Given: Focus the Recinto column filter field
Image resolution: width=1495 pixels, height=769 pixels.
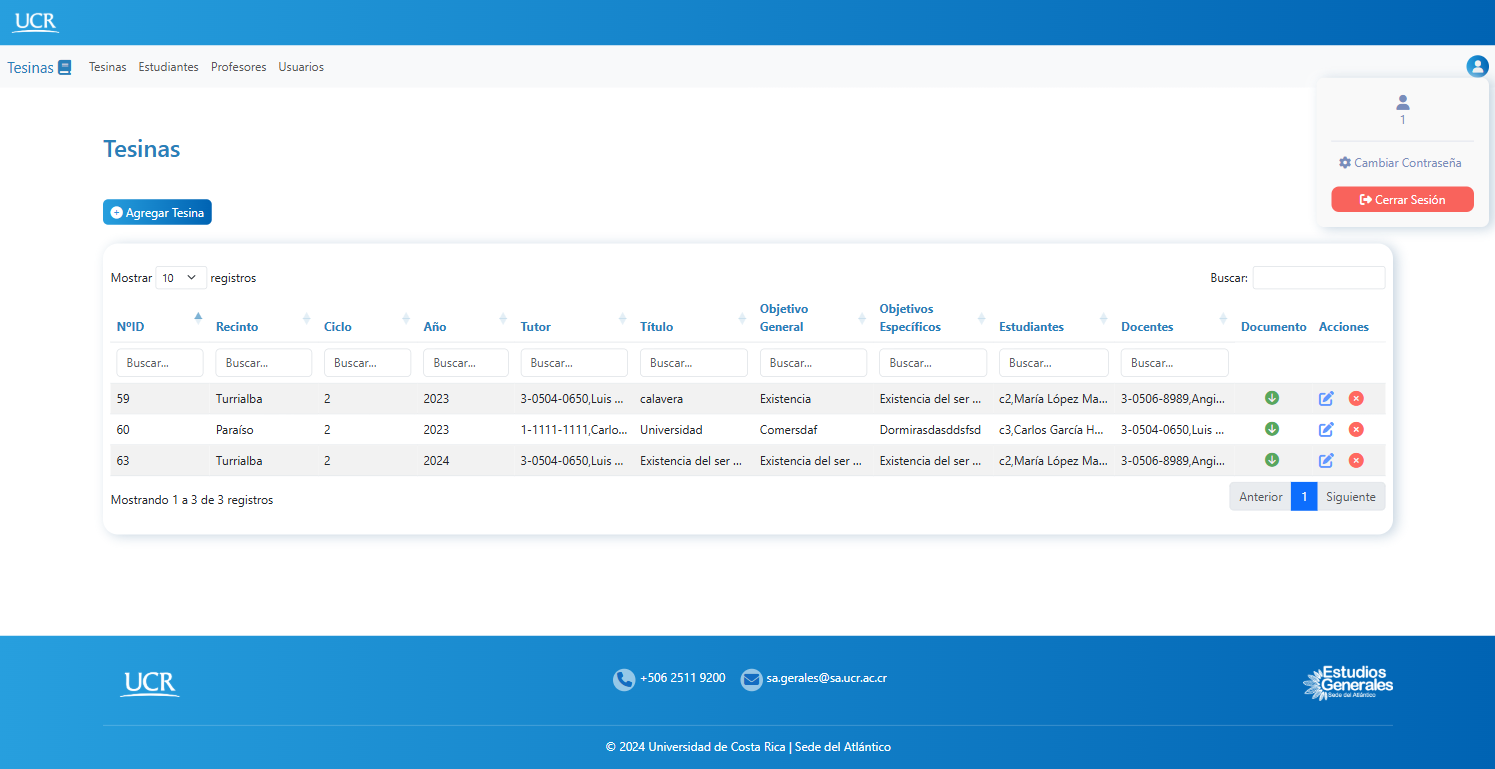Looking at the screenshot, I should pyautogui.click(x=264, y=363).
